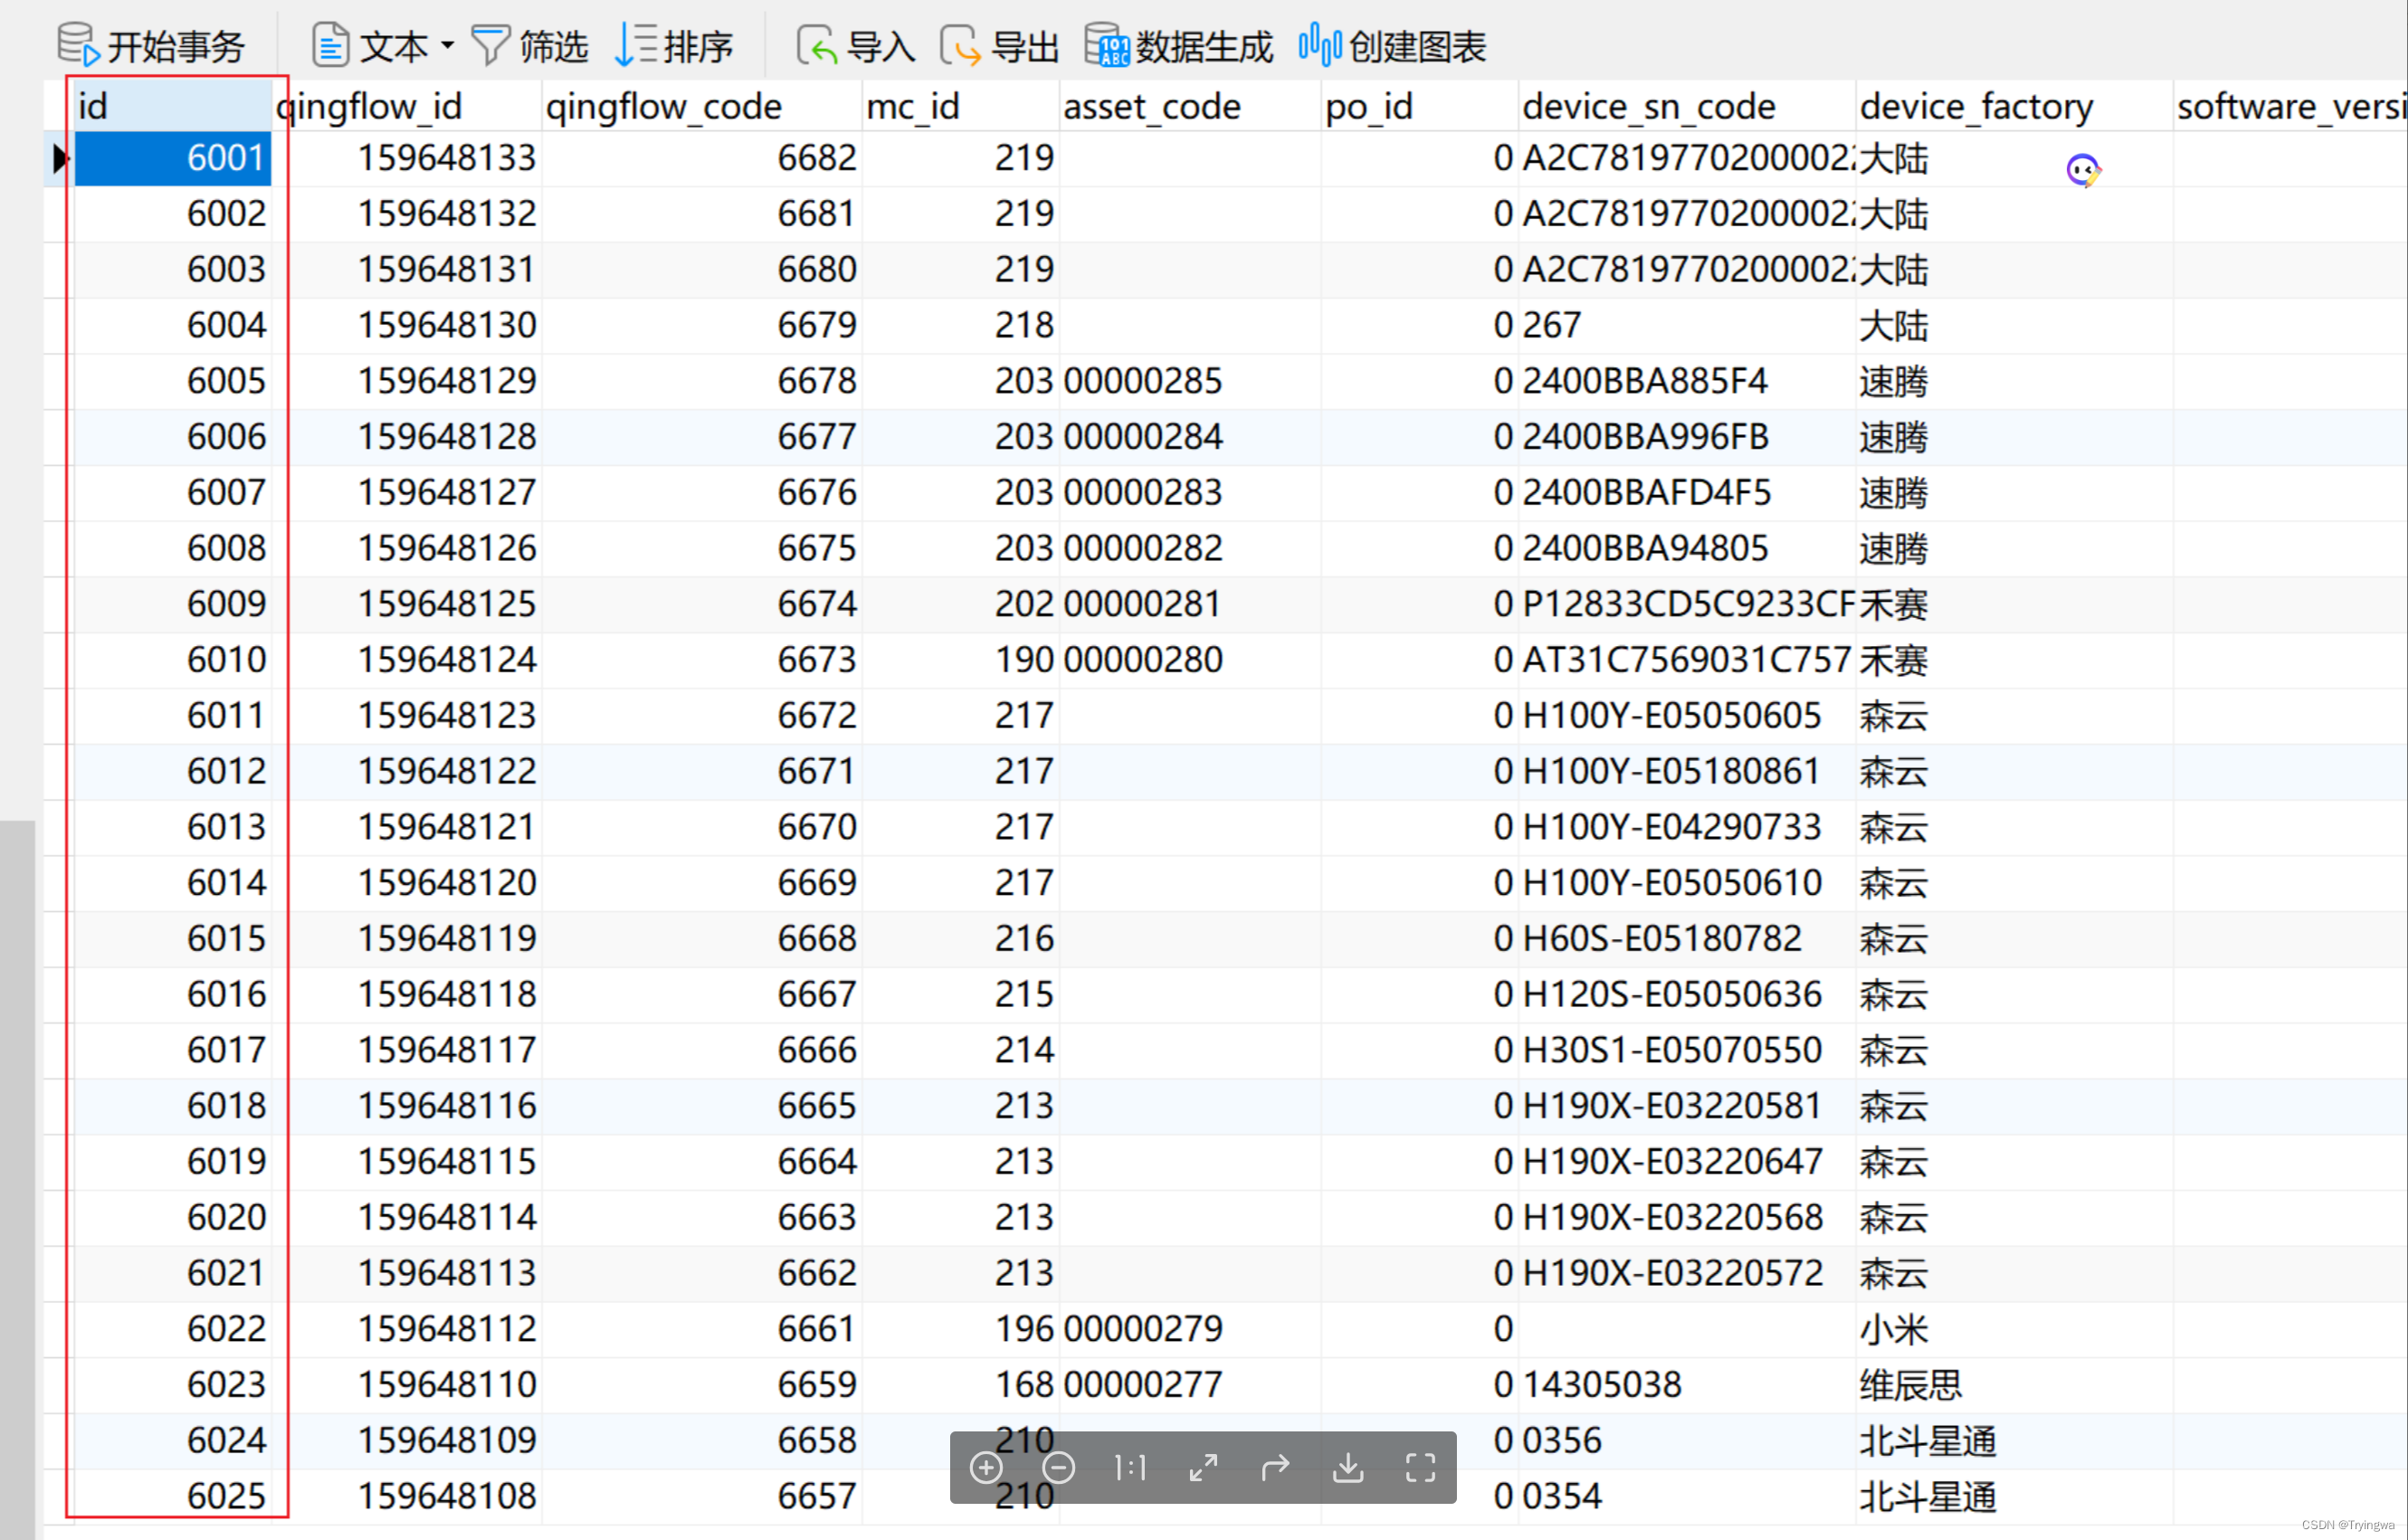The height and width of the screenshot is (1540, 2408).
Task: Reset image zoom with the 1:1 button
Action: (1130, 1467)
